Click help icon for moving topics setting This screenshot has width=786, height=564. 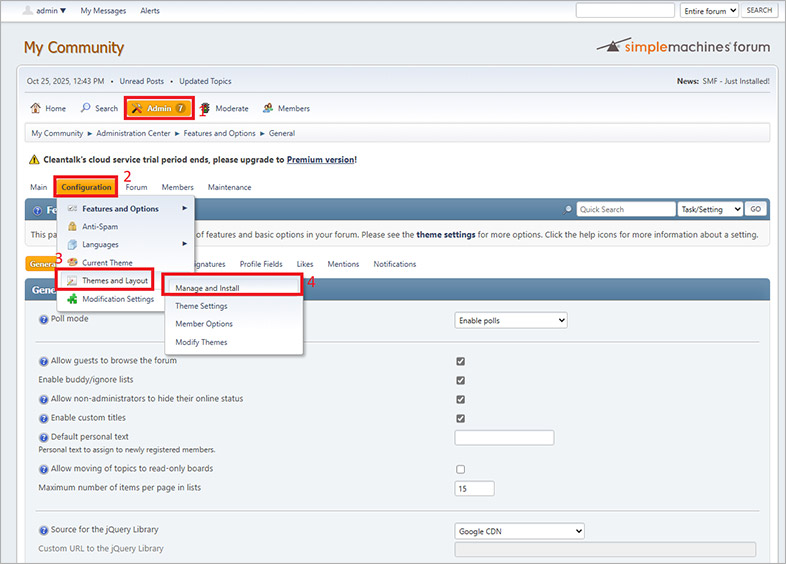44,469
